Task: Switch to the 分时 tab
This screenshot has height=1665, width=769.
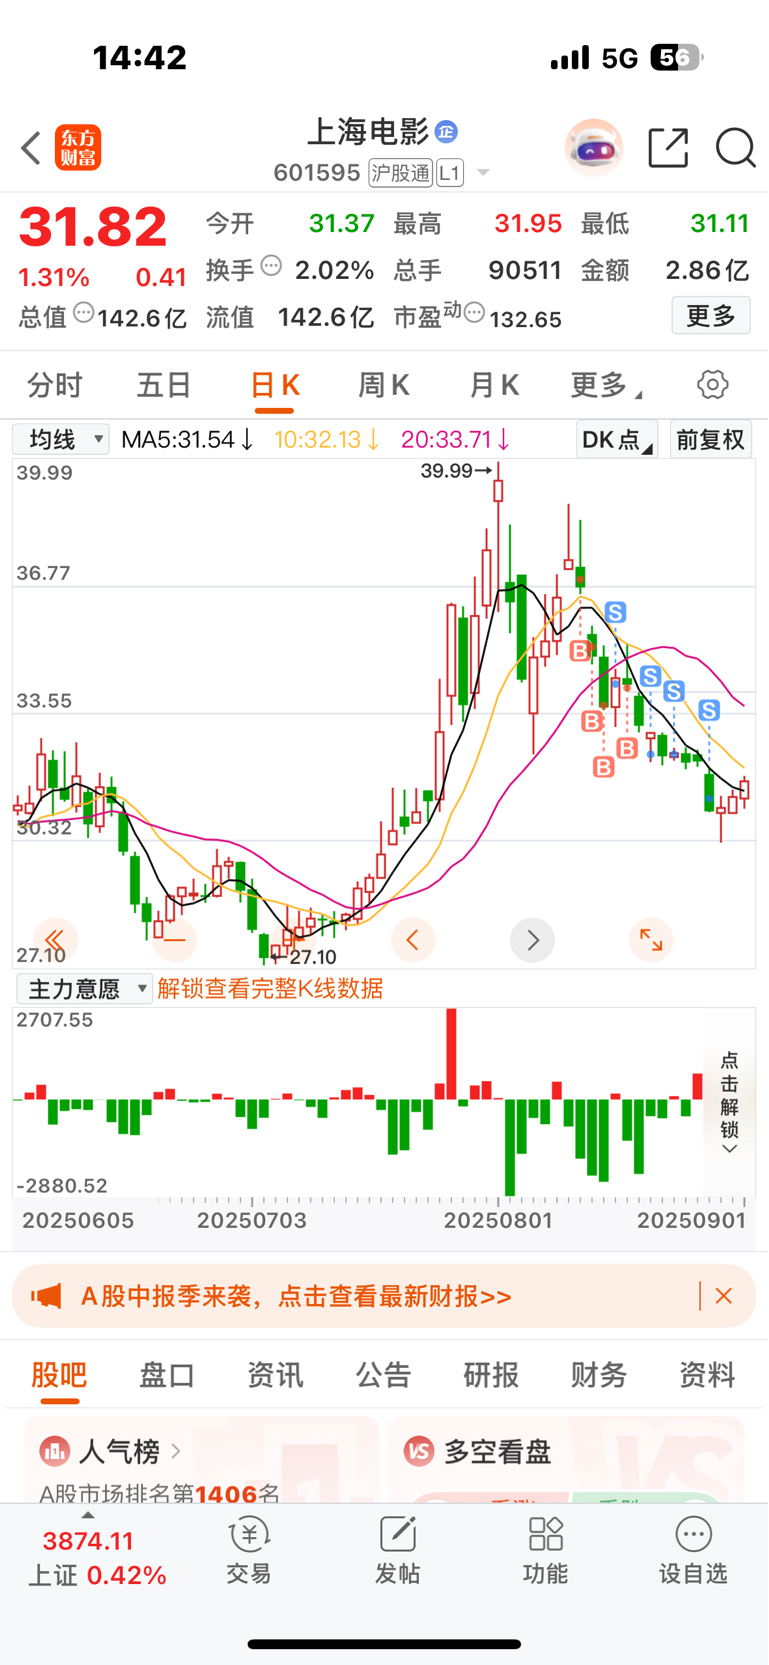Action: pyautogui.click(x=55, y=385)
